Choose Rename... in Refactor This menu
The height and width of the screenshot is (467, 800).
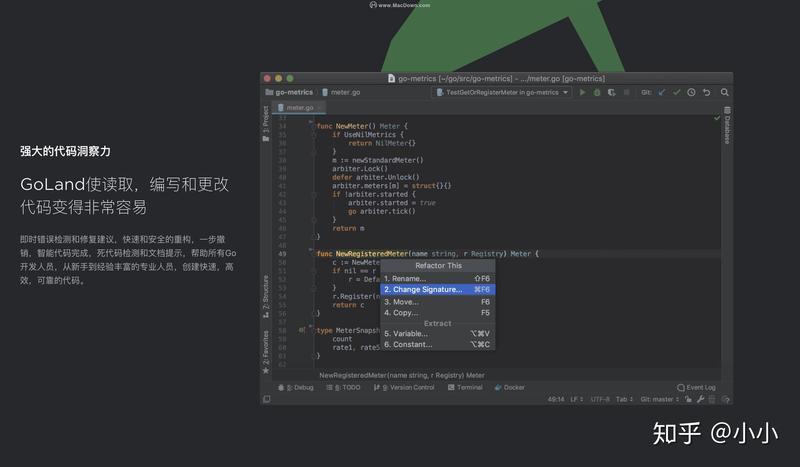point(438,278)
